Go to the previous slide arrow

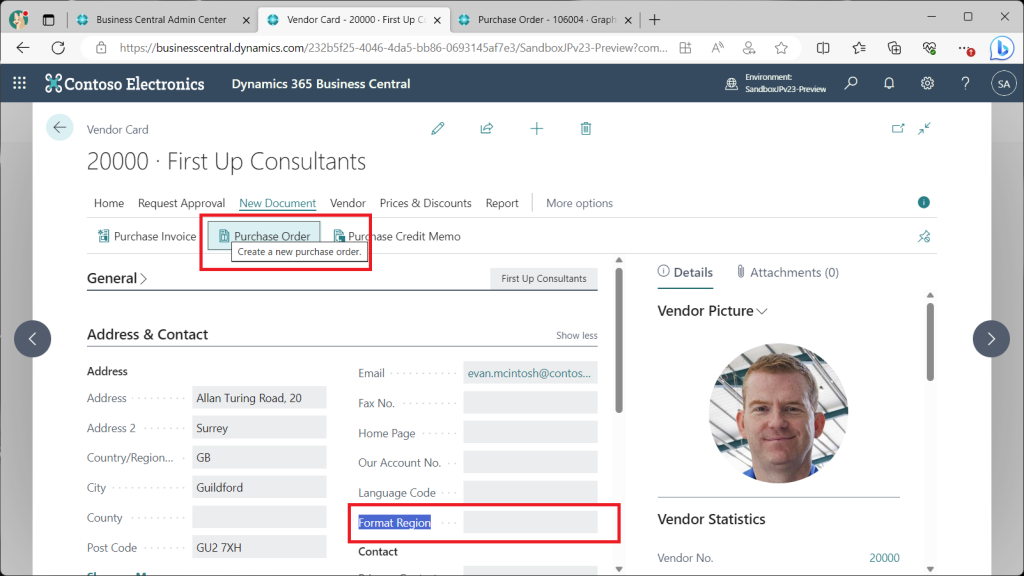33,338
